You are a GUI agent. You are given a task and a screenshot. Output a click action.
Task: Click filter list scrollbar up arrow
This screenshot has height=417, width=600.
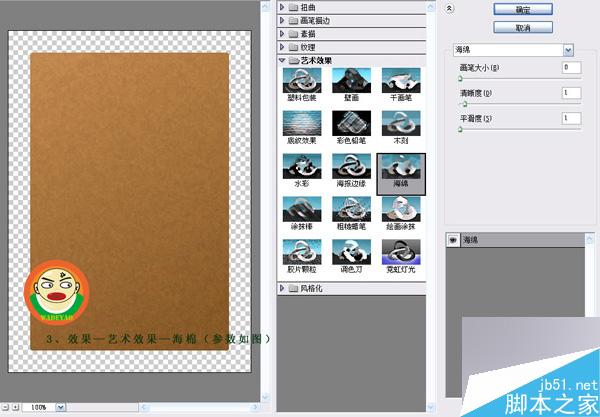(x=431, y=7)
